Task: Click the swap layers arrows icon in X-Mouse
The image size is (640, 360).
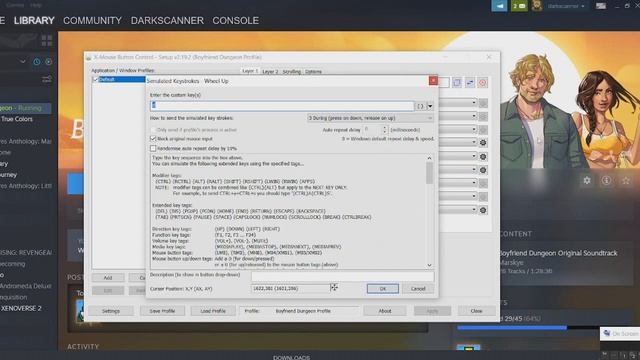Action: click(x=470, y=83)
